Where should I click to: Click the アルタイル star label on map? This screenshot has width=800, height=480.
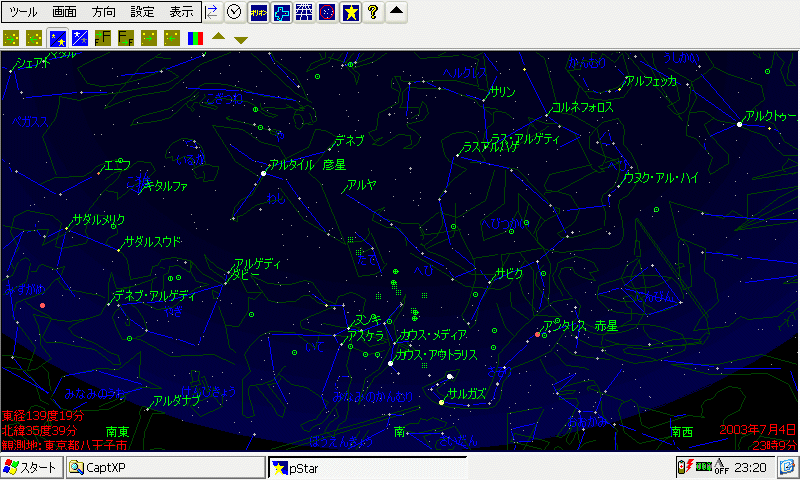292,165
